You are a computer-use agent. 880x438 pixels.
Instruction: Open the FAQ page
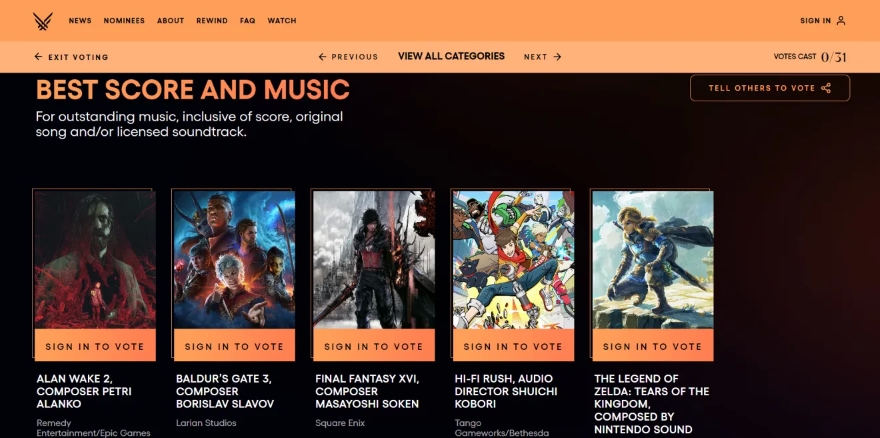tap(248, 21)
